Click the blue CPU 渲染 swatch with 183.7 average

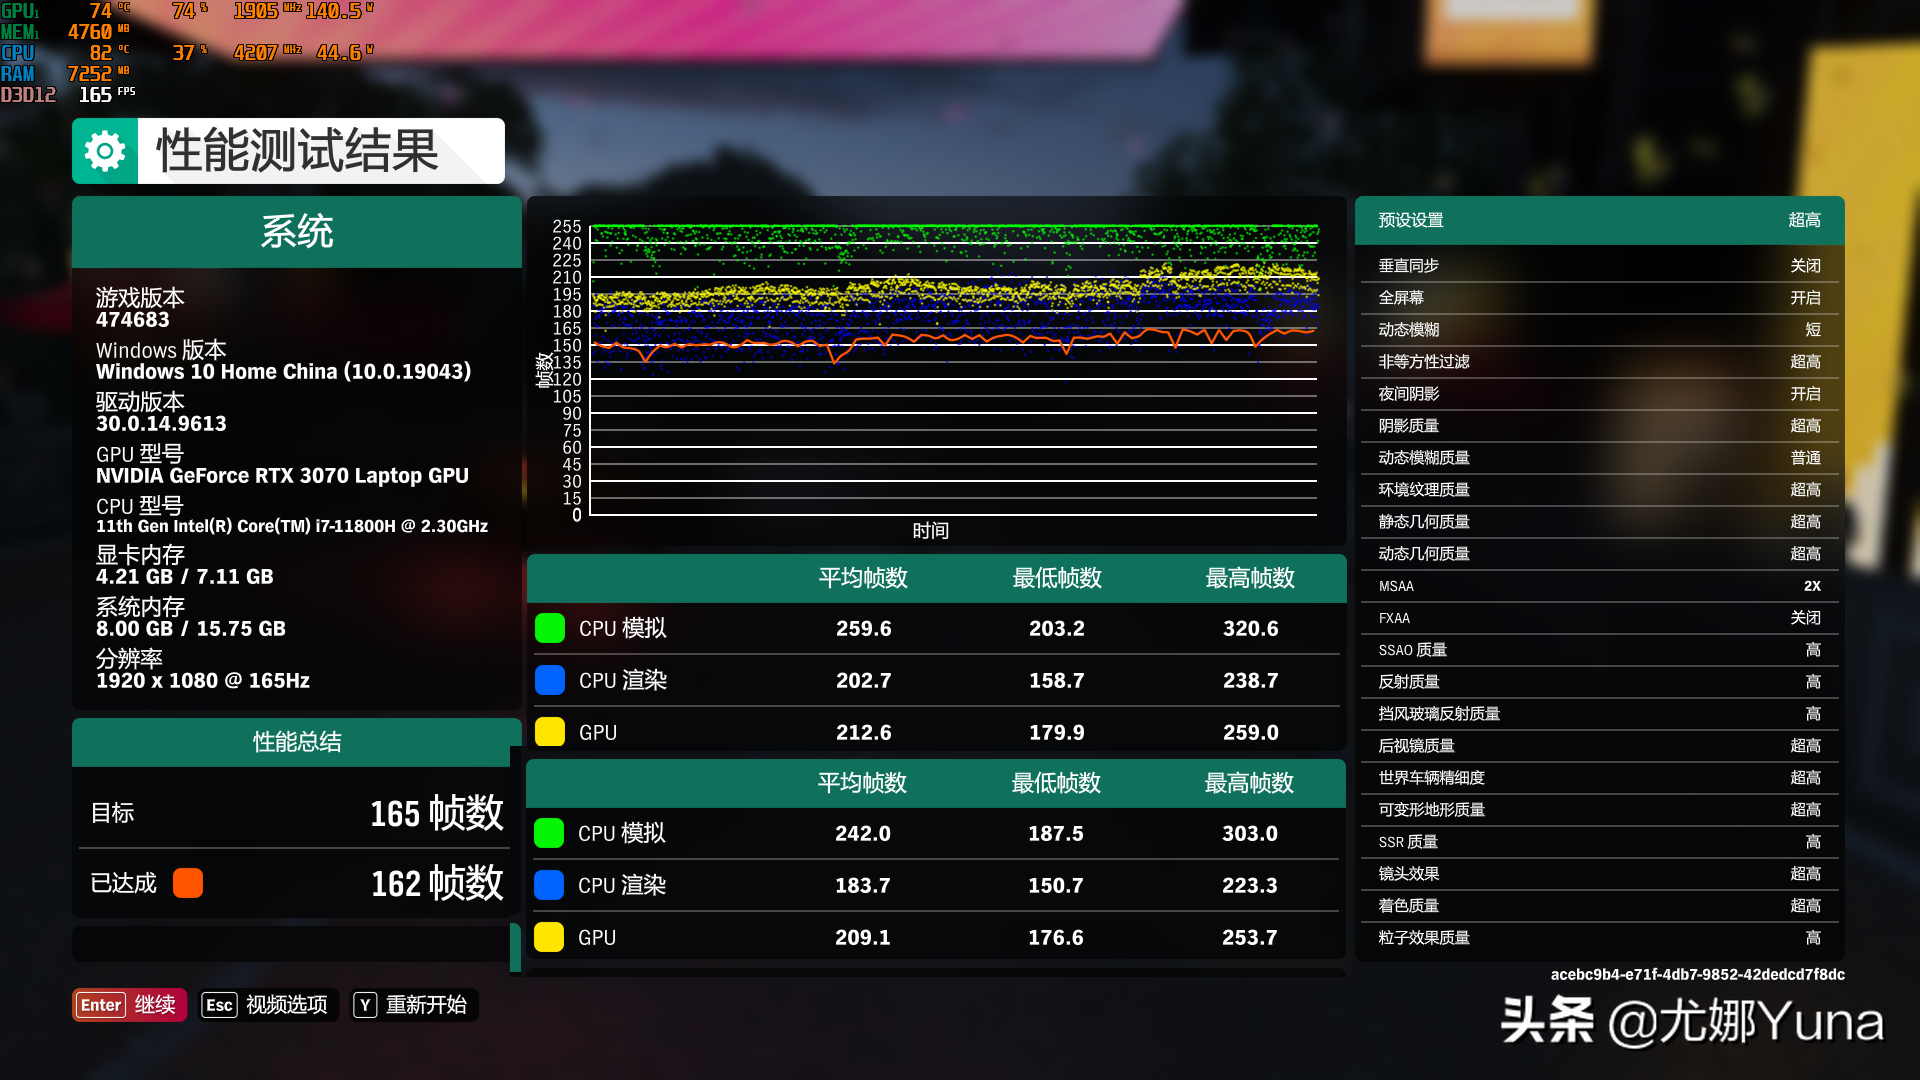pyautogui.click(x=549, y=885)
